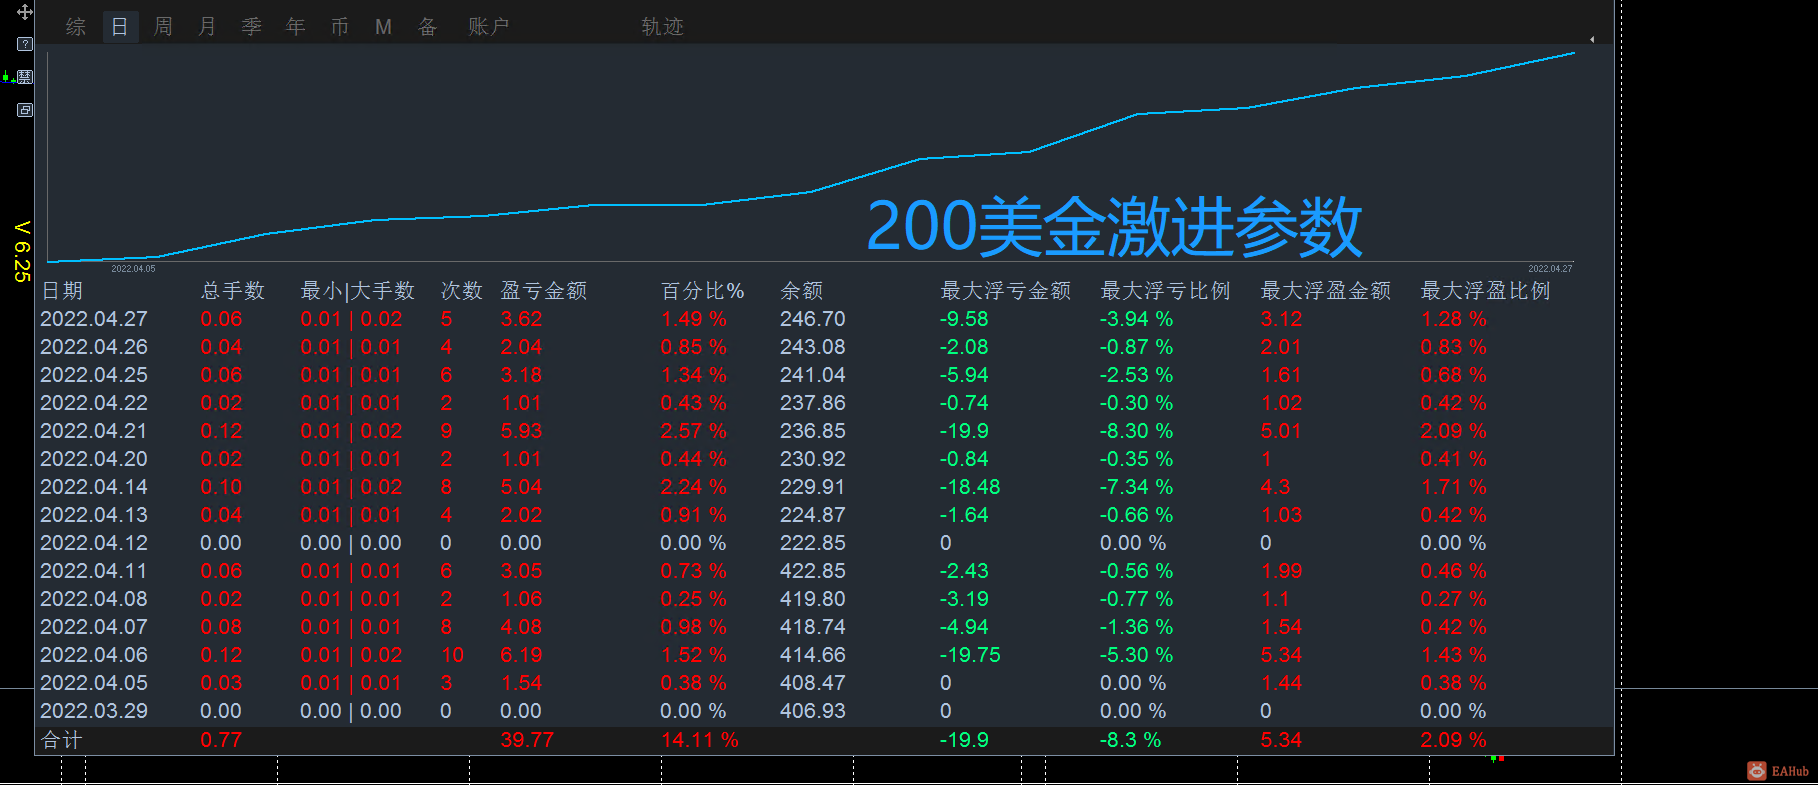Viewport: 1818px width, 786px height.
Task: Click total lots 0.77
Action: click(x=221, y=740)
